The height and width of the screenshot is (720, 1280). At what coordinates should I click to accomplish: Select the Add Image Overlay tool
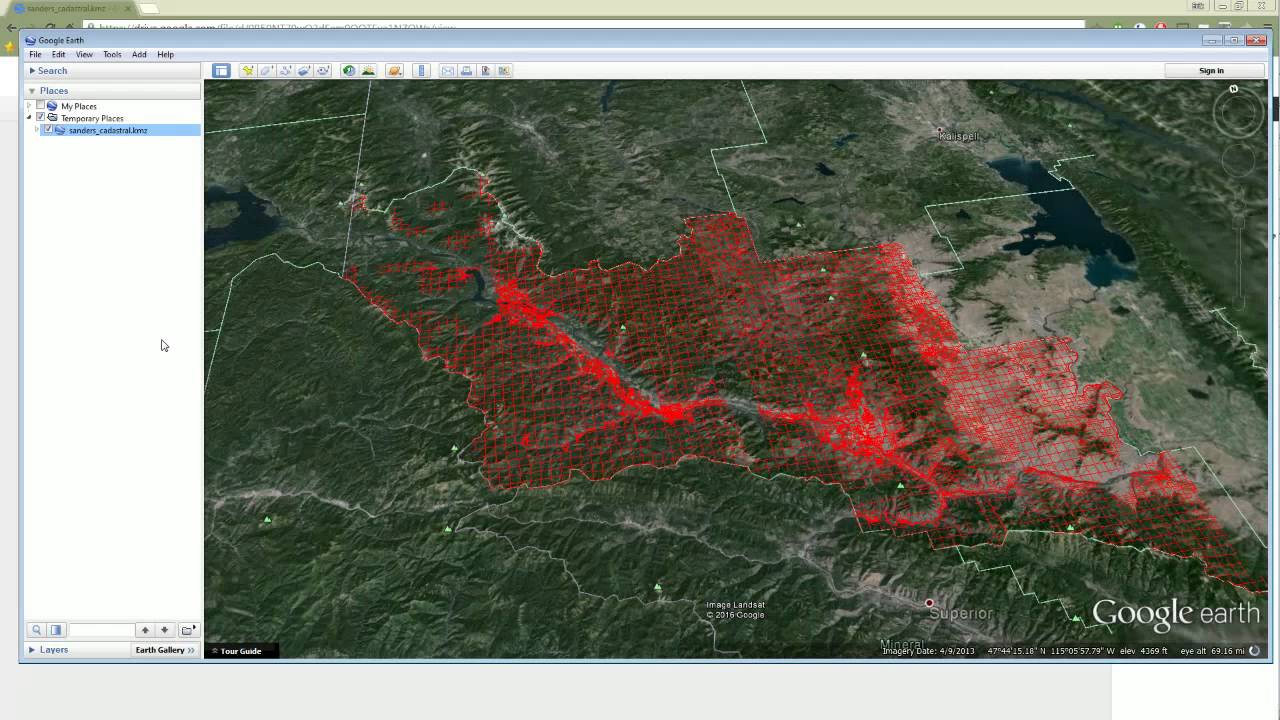click(305, 70)
